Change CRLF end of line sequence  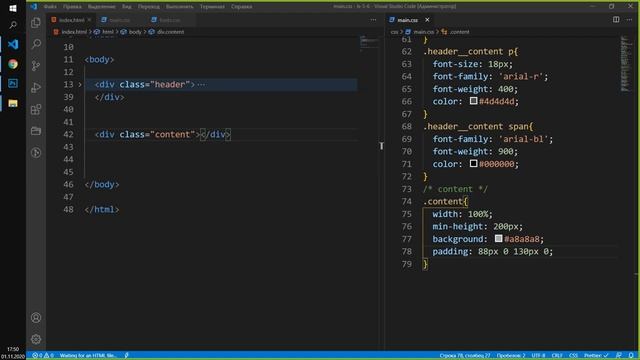click(557, 356)
